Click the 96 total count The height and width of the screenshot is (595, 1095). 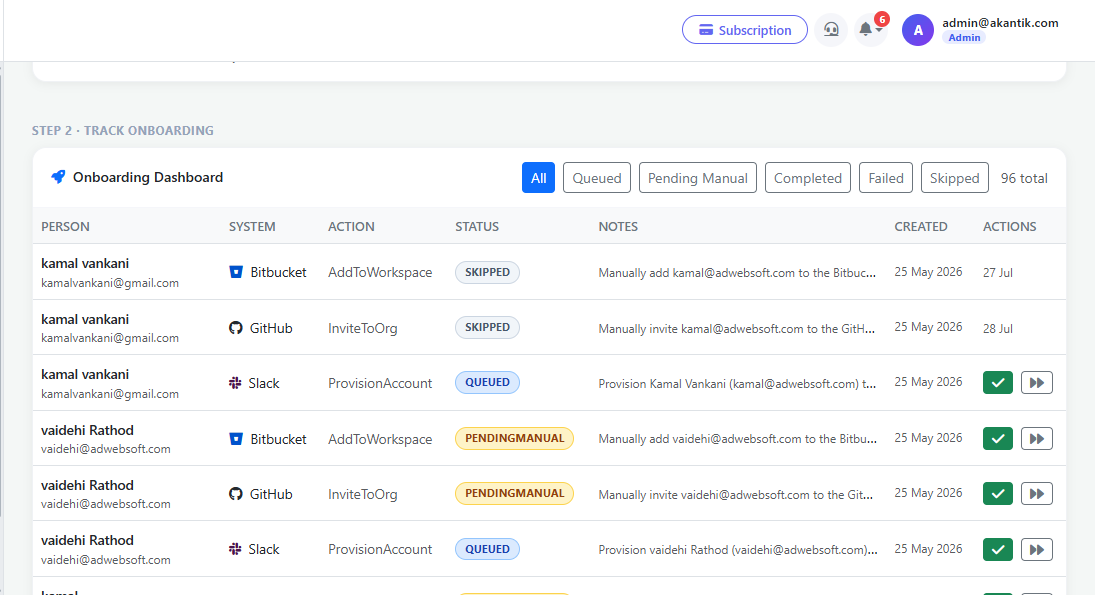click(x=1024, y=178)
